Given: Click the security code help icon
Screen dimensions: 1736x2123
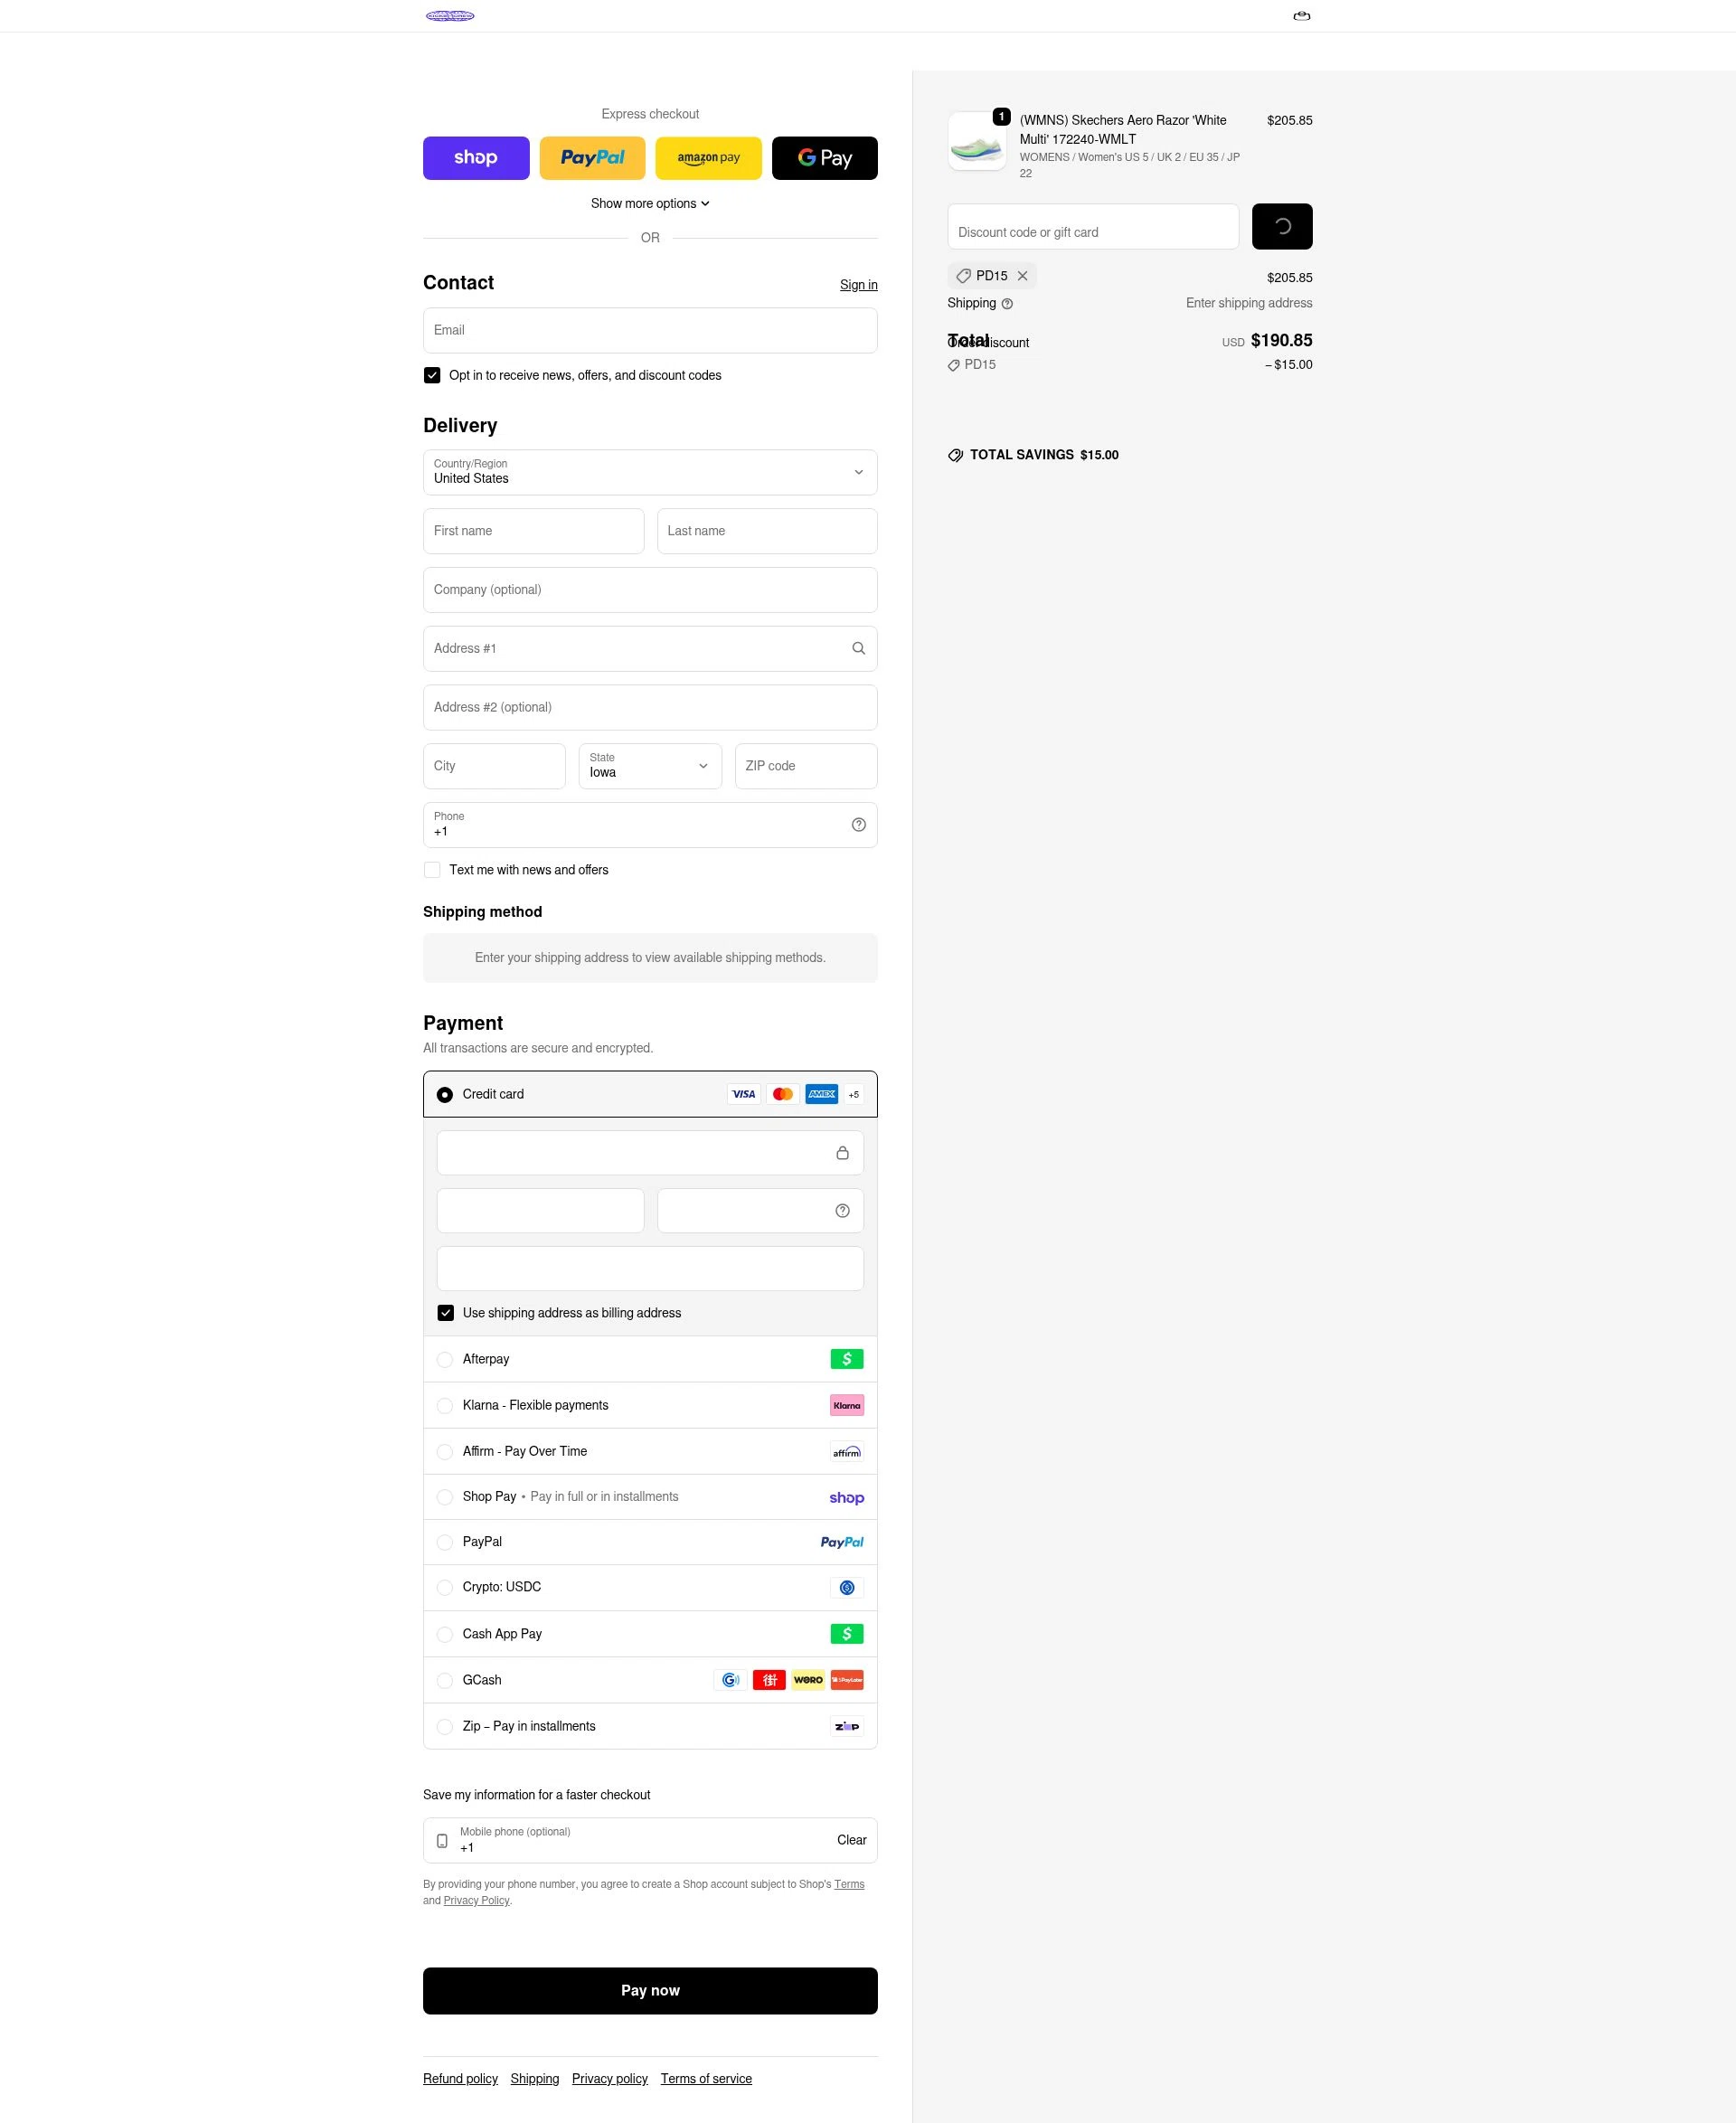Looking at the screenshot, I should coord(842,1211).
